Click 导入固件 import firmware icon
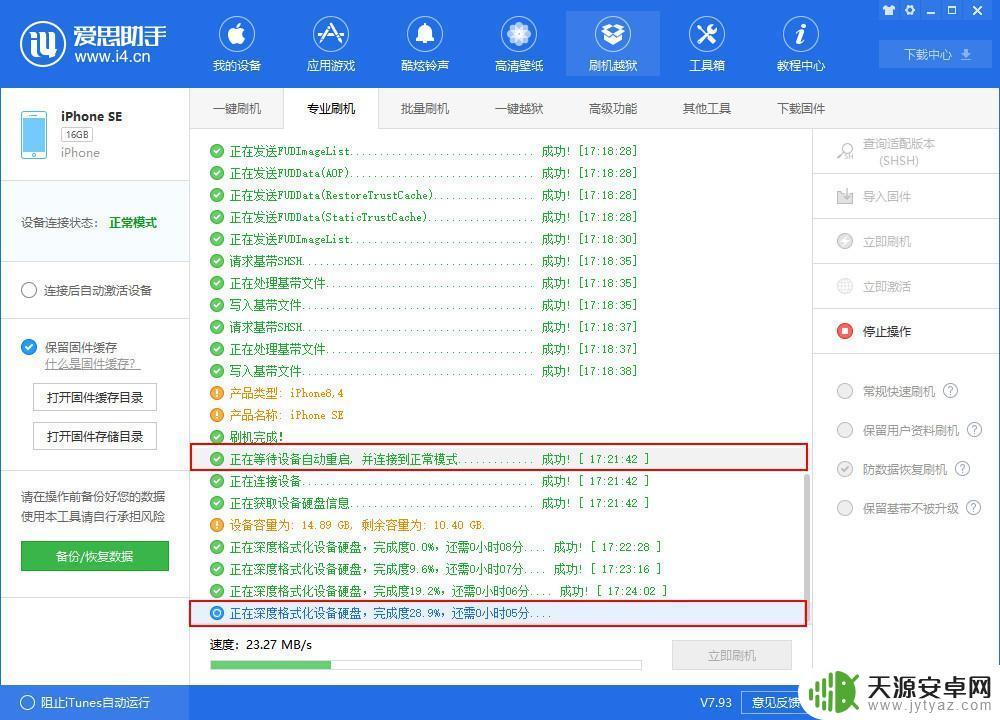 click(x=844, y=196)
